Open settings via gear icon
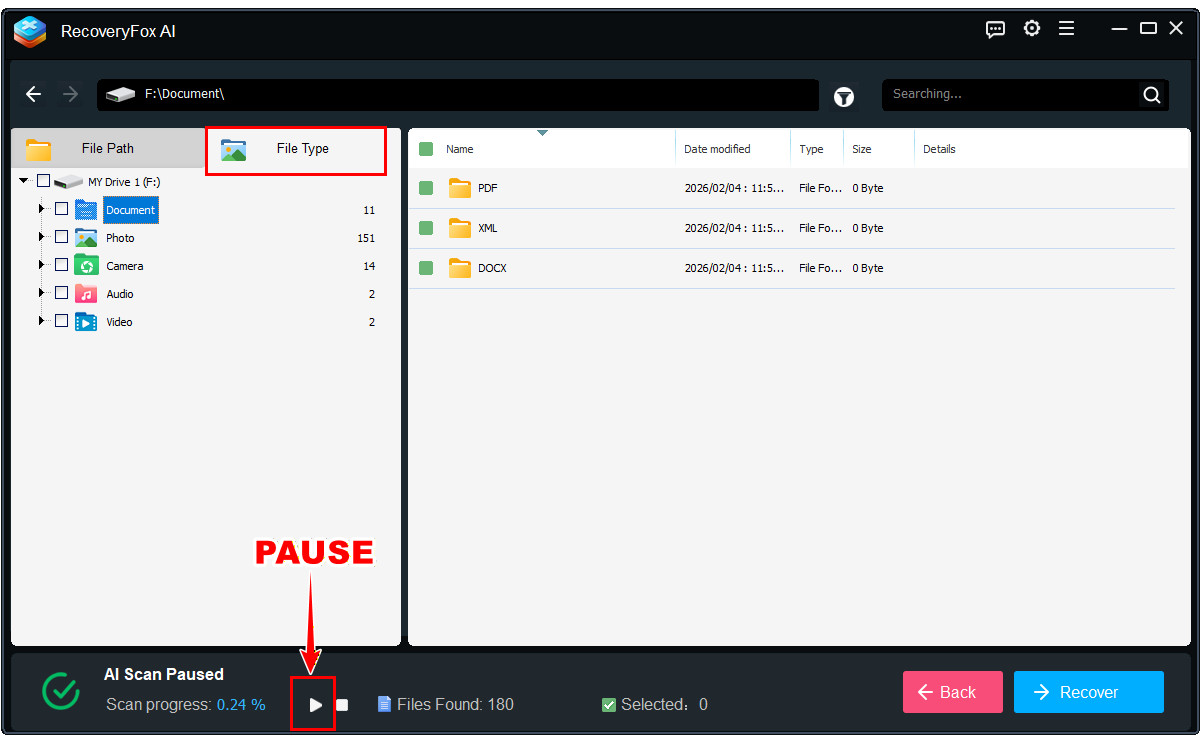Image resolution: width=1200 pixels, height=750 pixels. click(x=1032, y=28)
